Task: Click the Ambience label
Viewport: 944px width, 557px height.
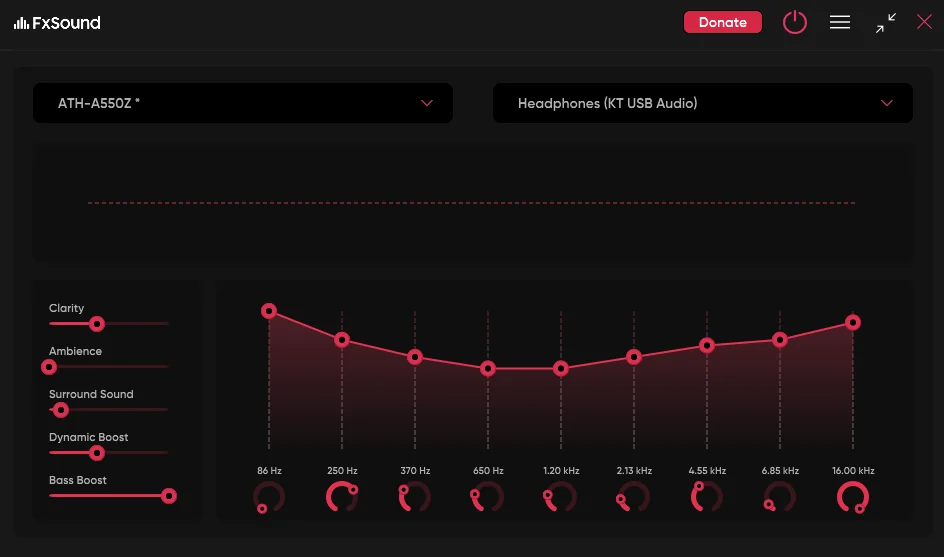Action: 75,351
